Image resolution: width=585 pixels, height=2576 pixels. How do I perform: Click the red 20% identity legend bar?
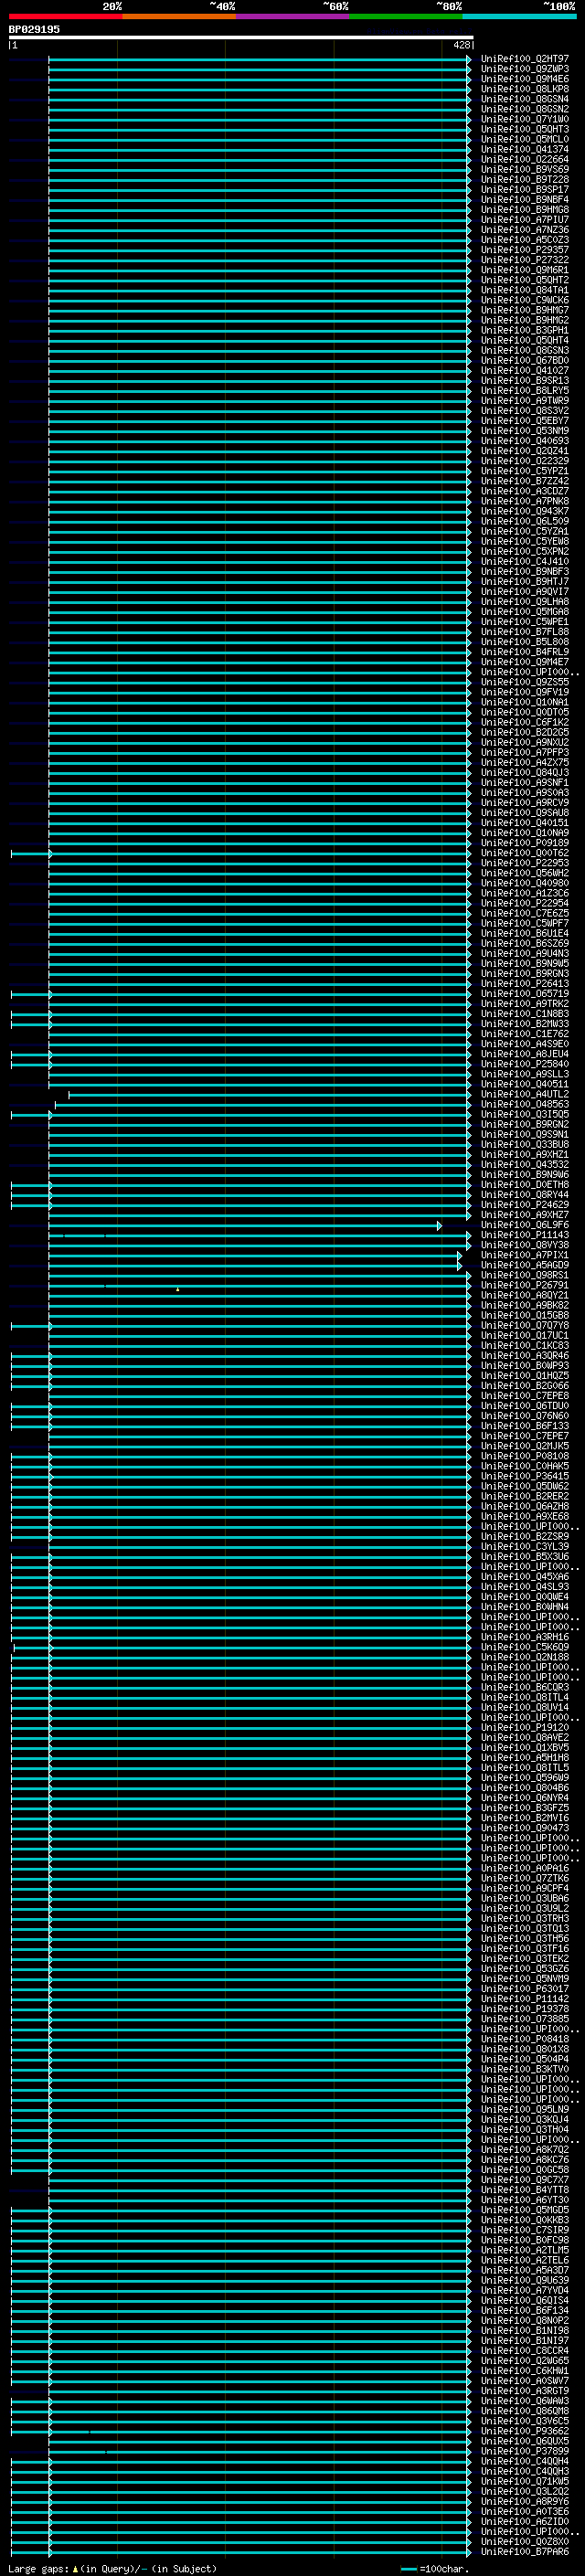[65, 16]
